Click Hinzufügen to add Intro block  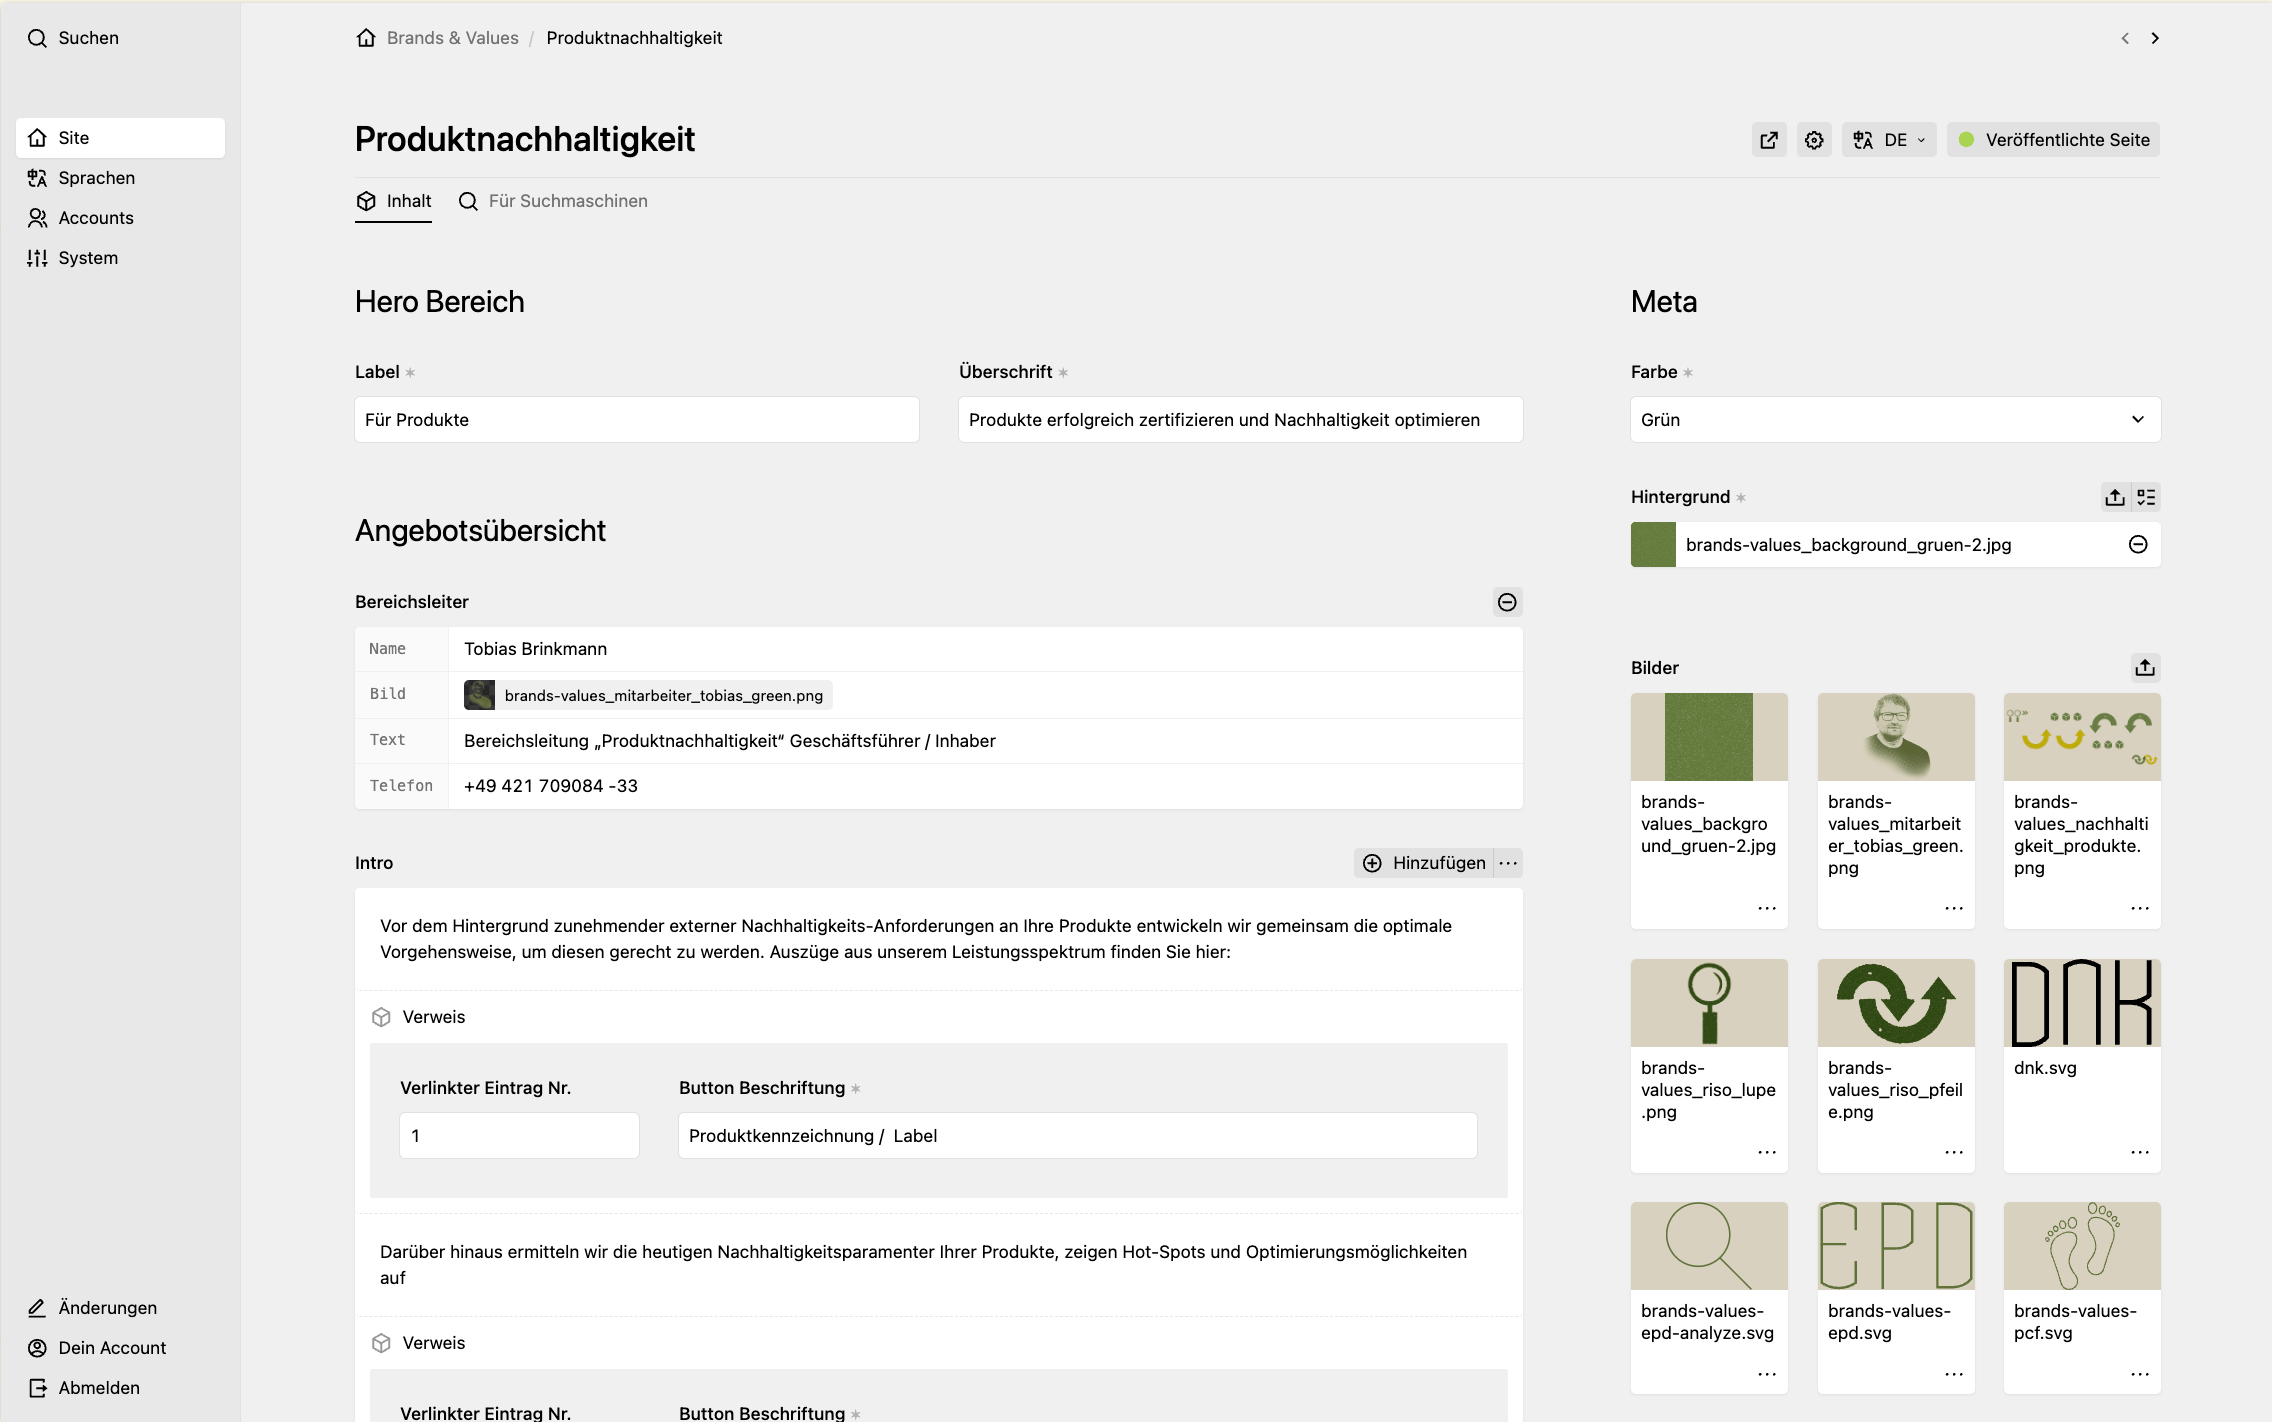point(1425,863)
